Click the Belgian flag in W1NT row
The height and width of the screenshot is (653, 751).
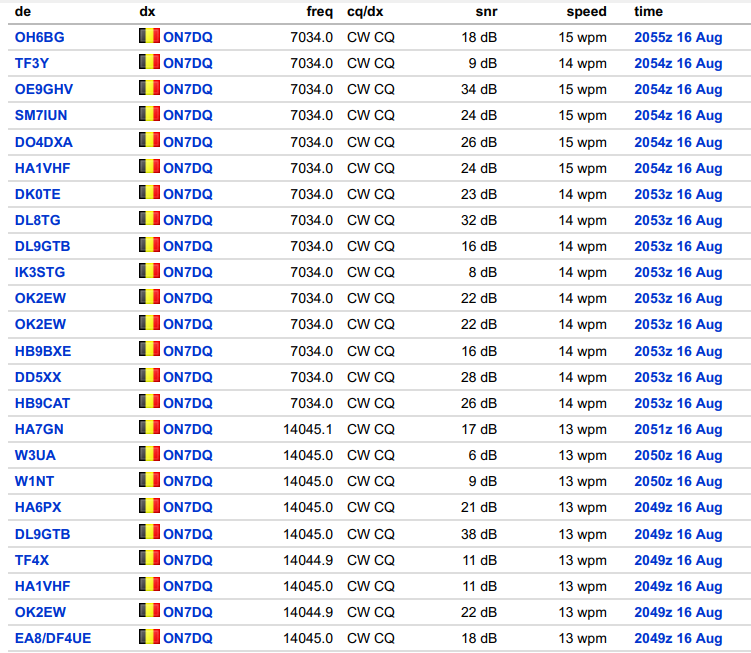coord(149,479)
